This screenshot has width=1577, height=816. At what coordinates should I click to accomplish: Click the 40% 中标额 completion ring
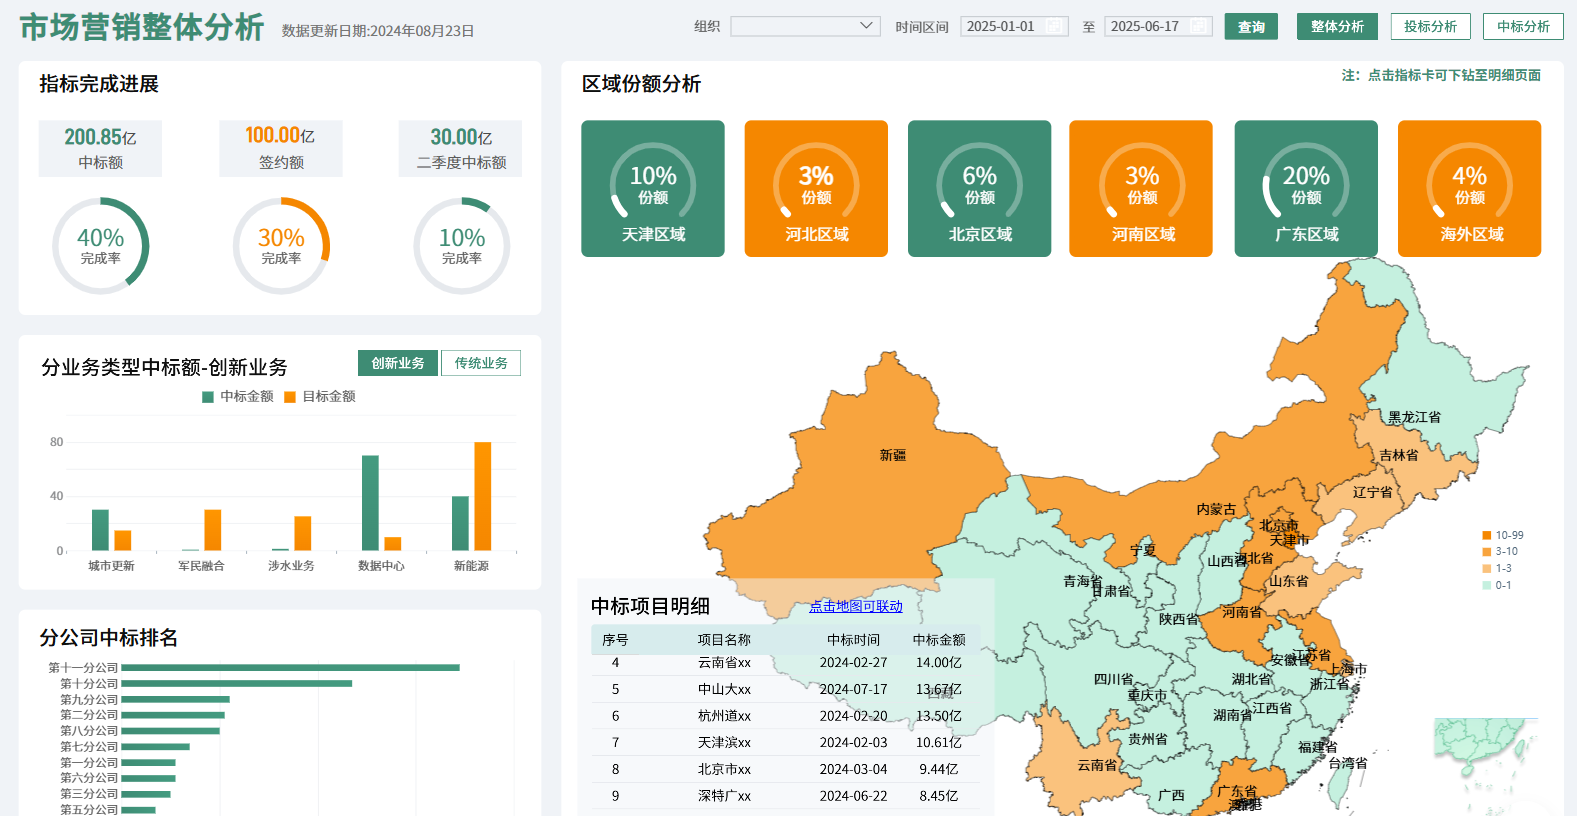pyautogui.click(x=100, y=246)
